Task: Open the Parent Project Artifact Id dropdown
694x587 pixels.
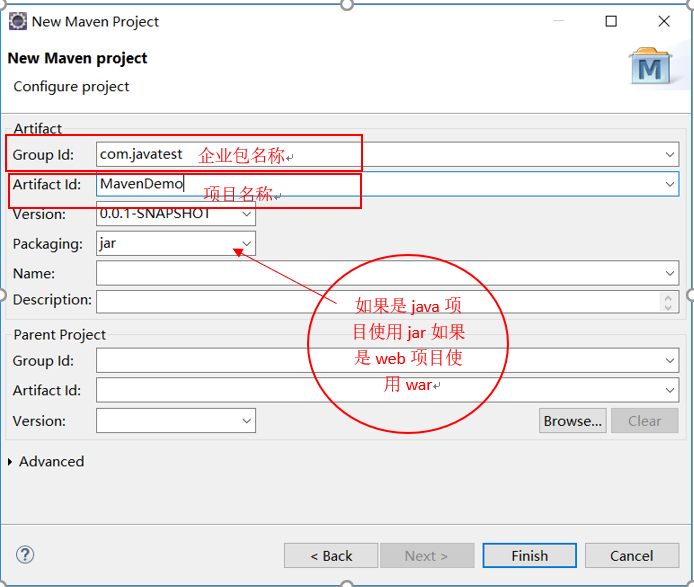Action: pos(670,390)
